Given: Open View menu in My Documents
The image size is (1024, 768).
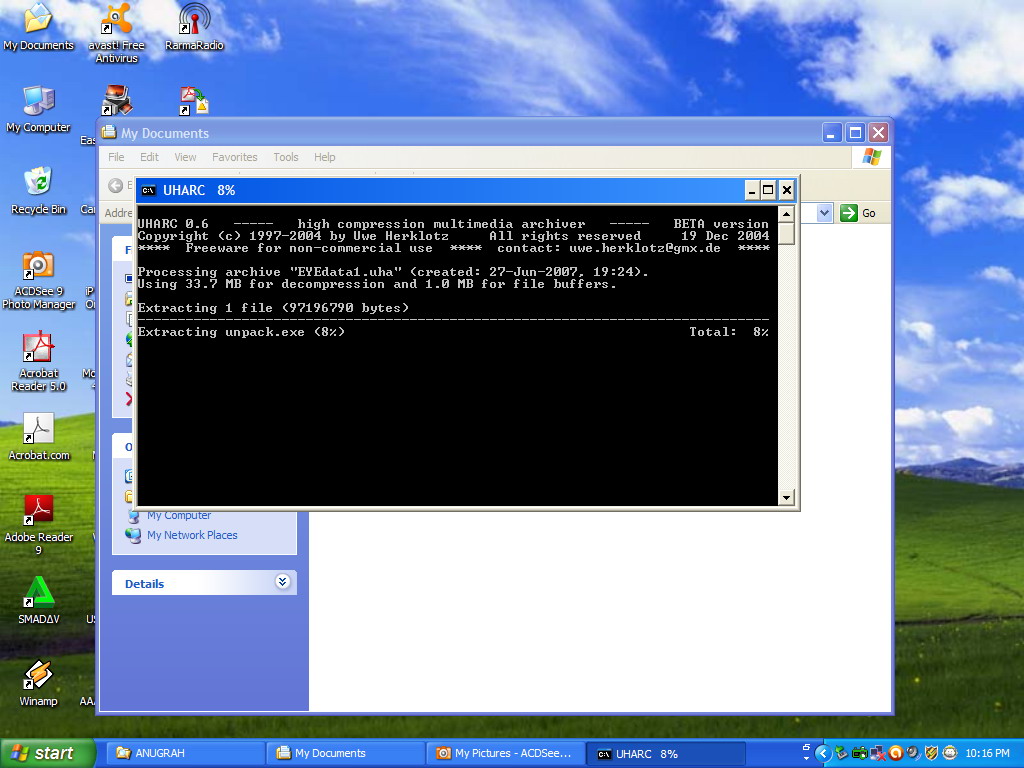Looking at the screenshot, I should pyautogui.click(x=185, y=157).
